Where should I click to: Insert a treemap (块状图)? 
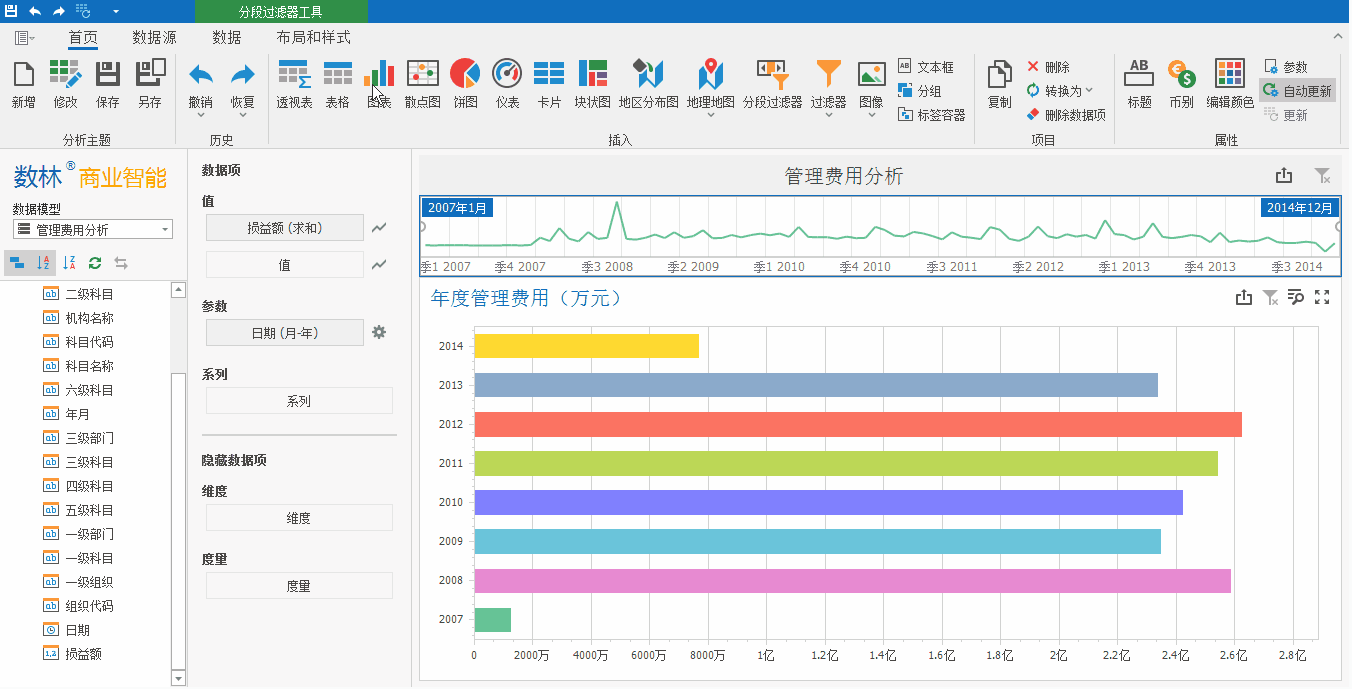click(x=592, y=84)
